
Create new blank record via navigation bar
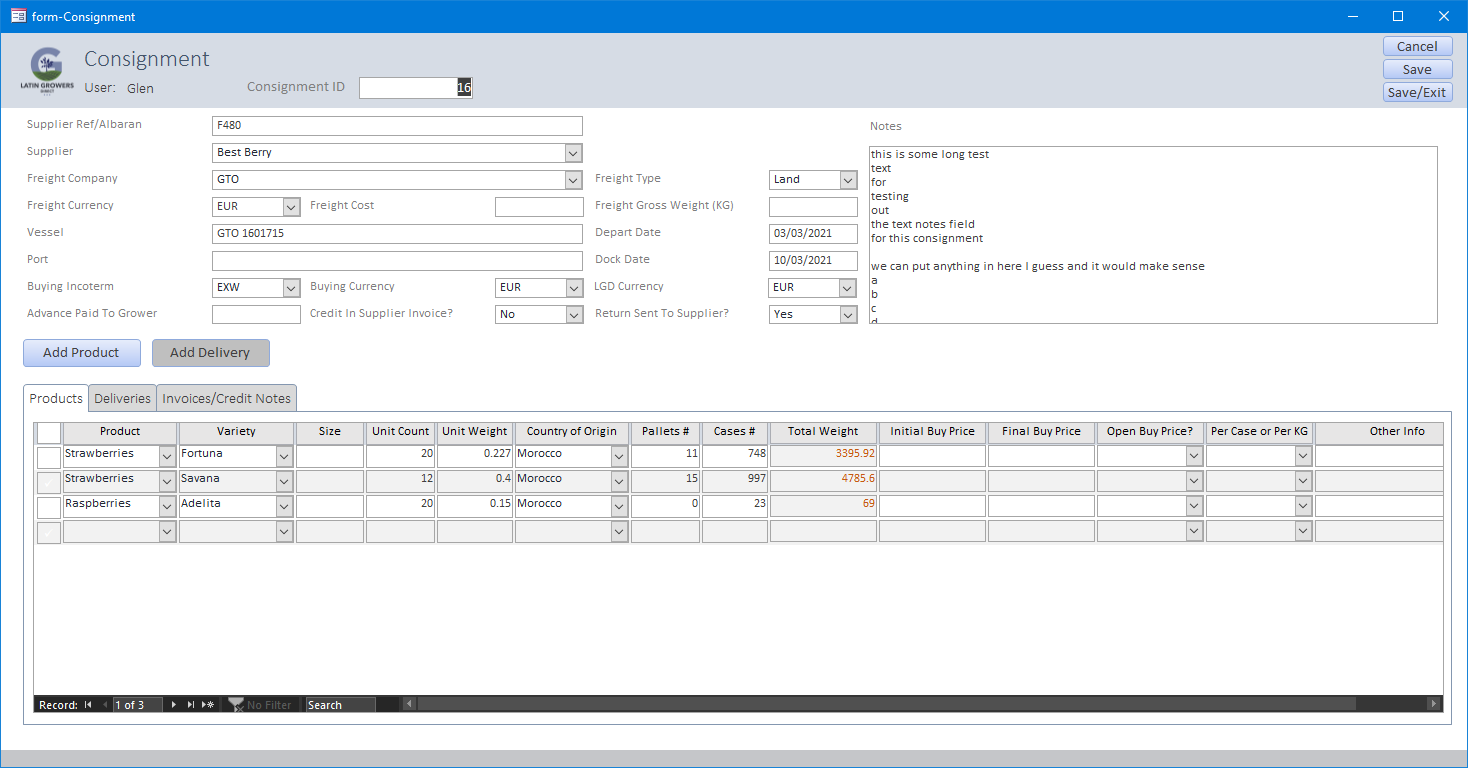click(208, 705)
